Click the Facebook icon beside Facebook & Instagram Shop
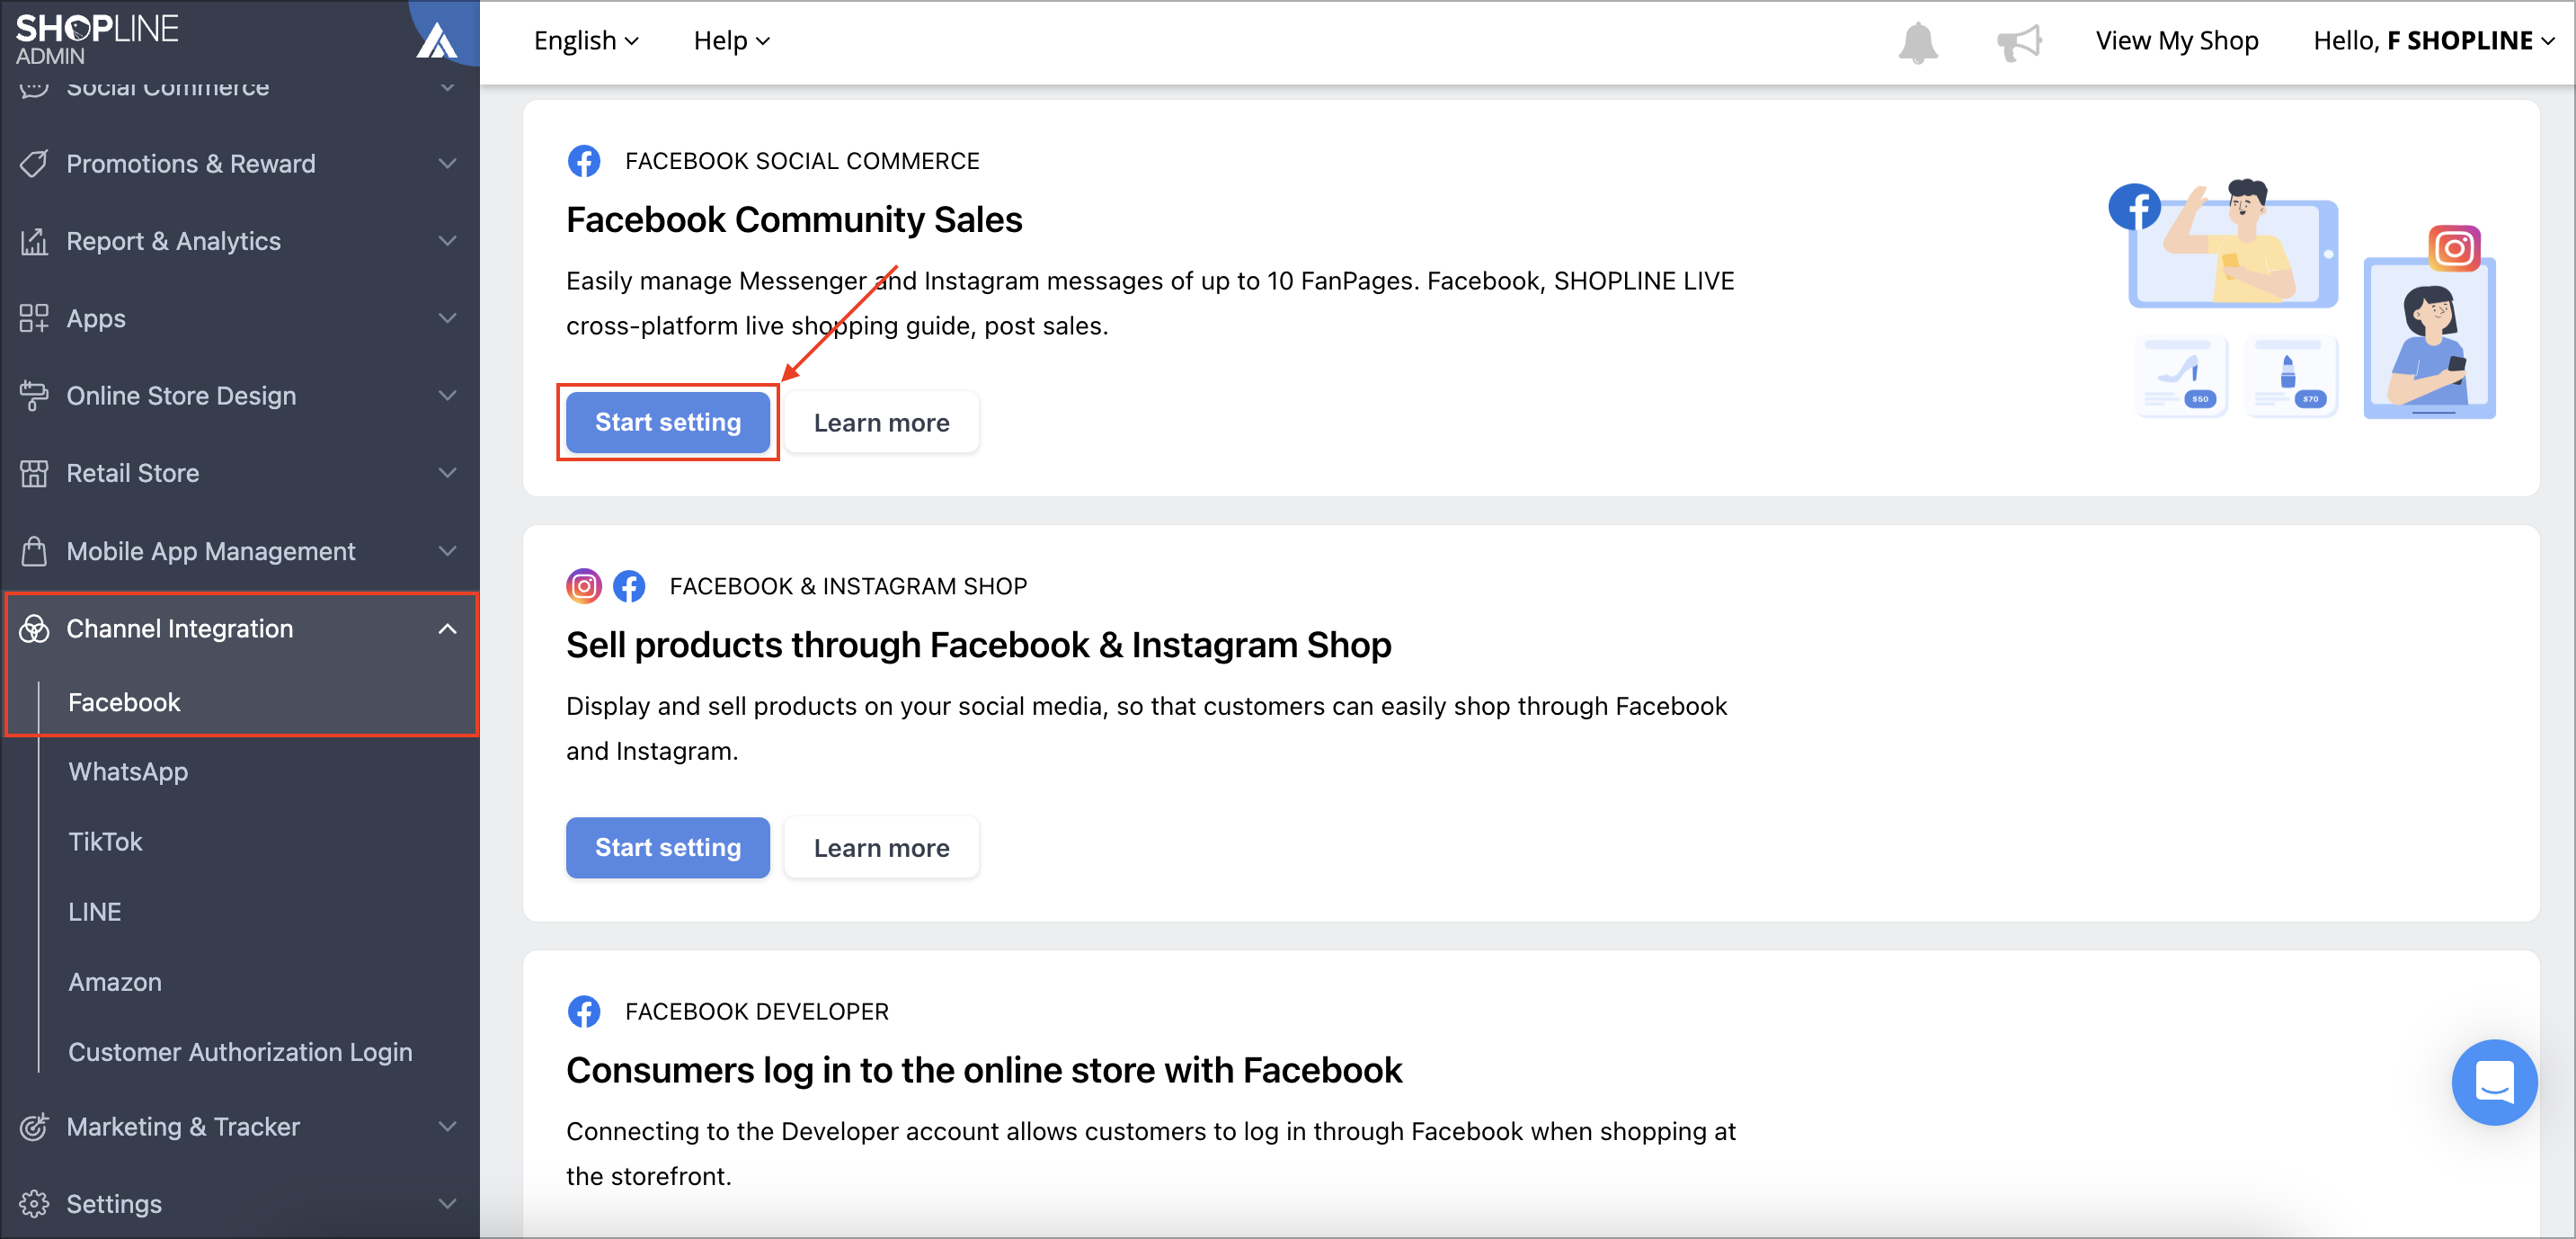 tap(629, 586)
